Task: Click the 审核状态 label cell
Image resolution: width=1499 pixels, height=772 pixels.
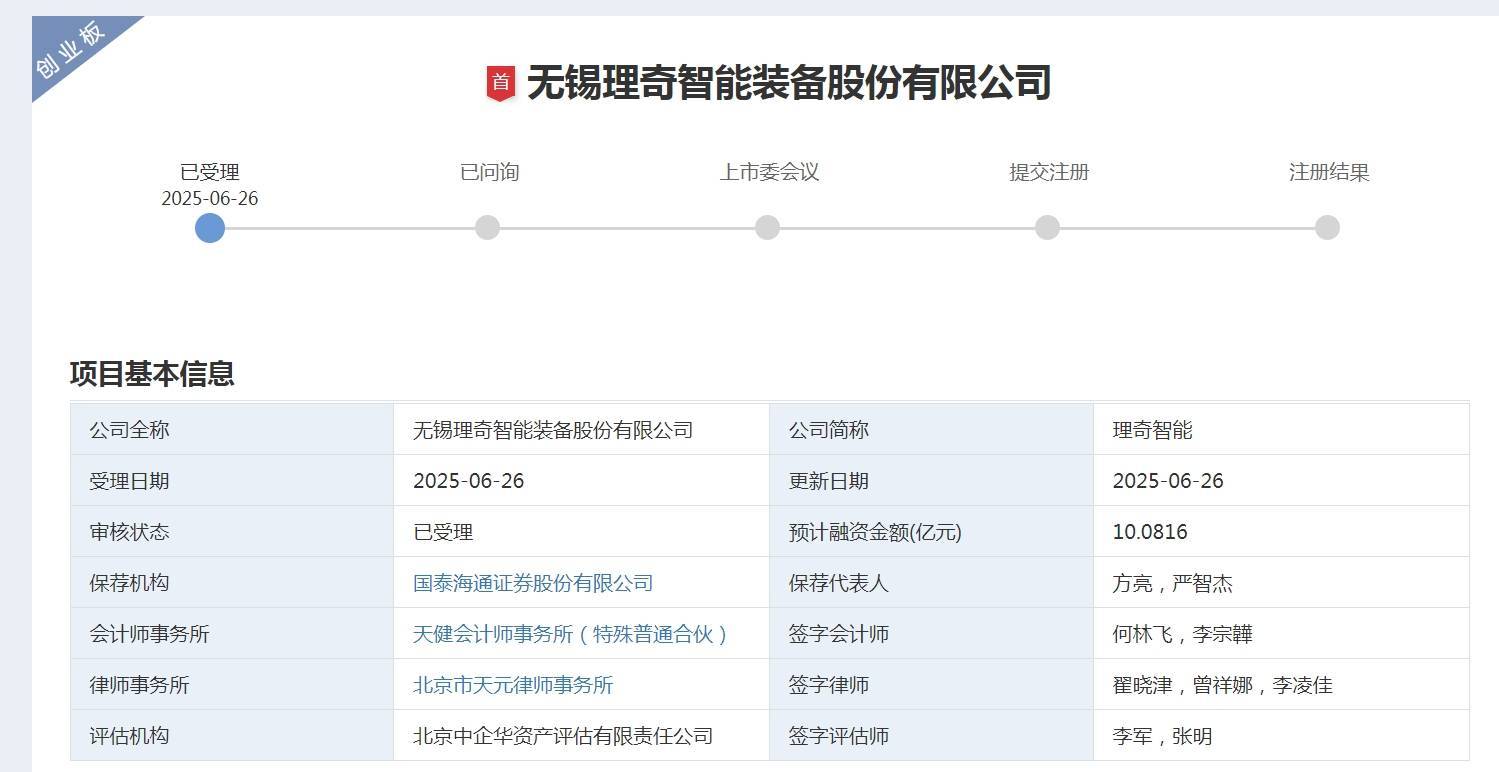Action: 232,532
